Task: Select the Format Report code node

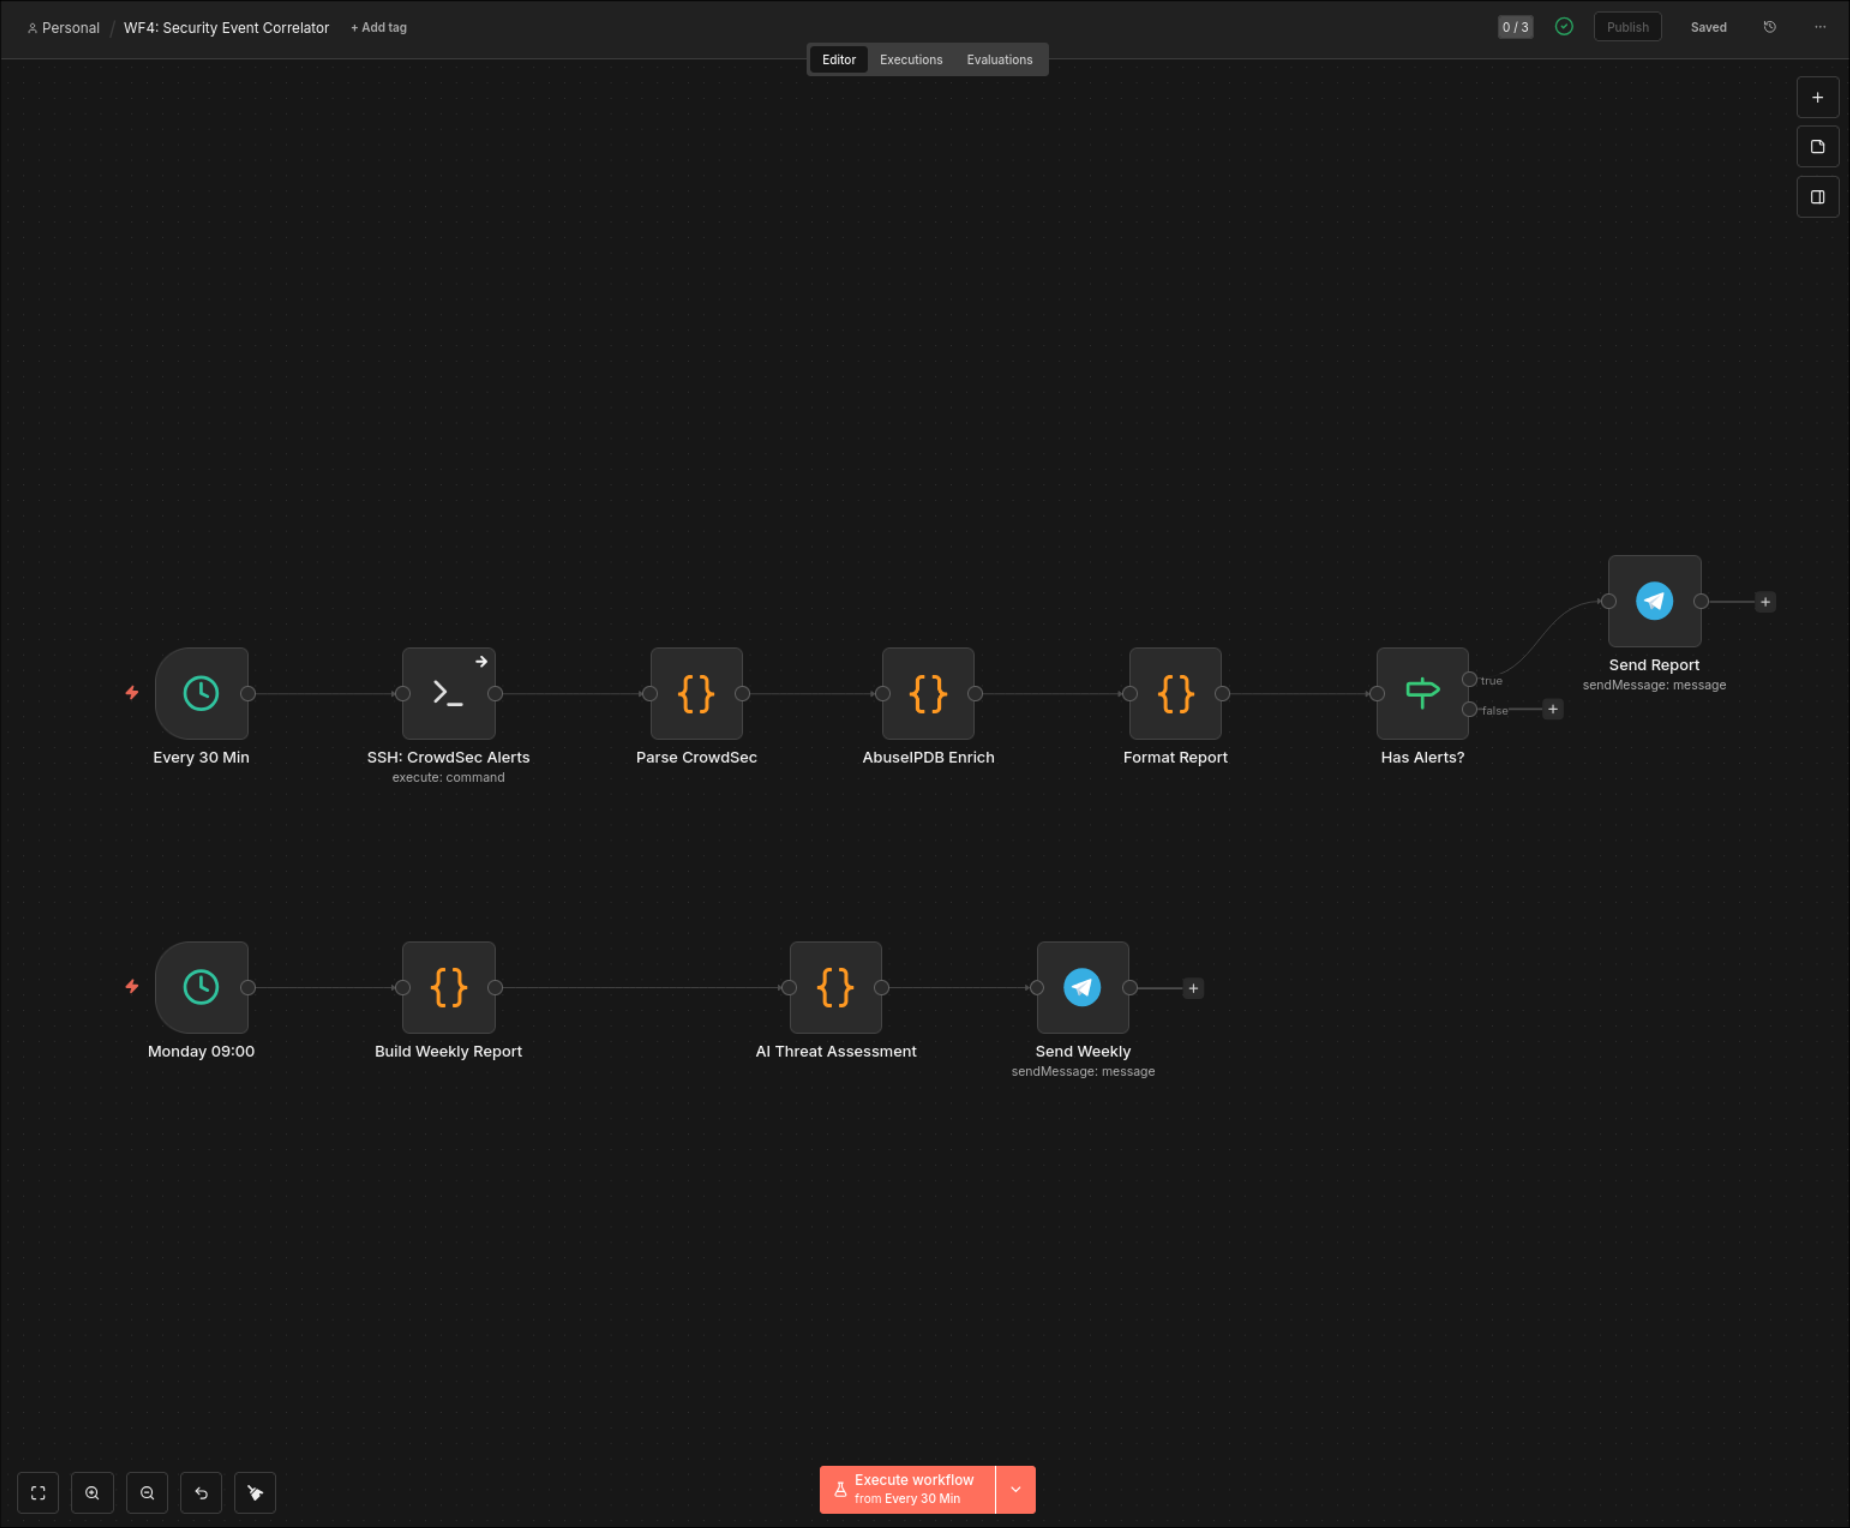Action: pyautogui.click(x=1175, y=693)
